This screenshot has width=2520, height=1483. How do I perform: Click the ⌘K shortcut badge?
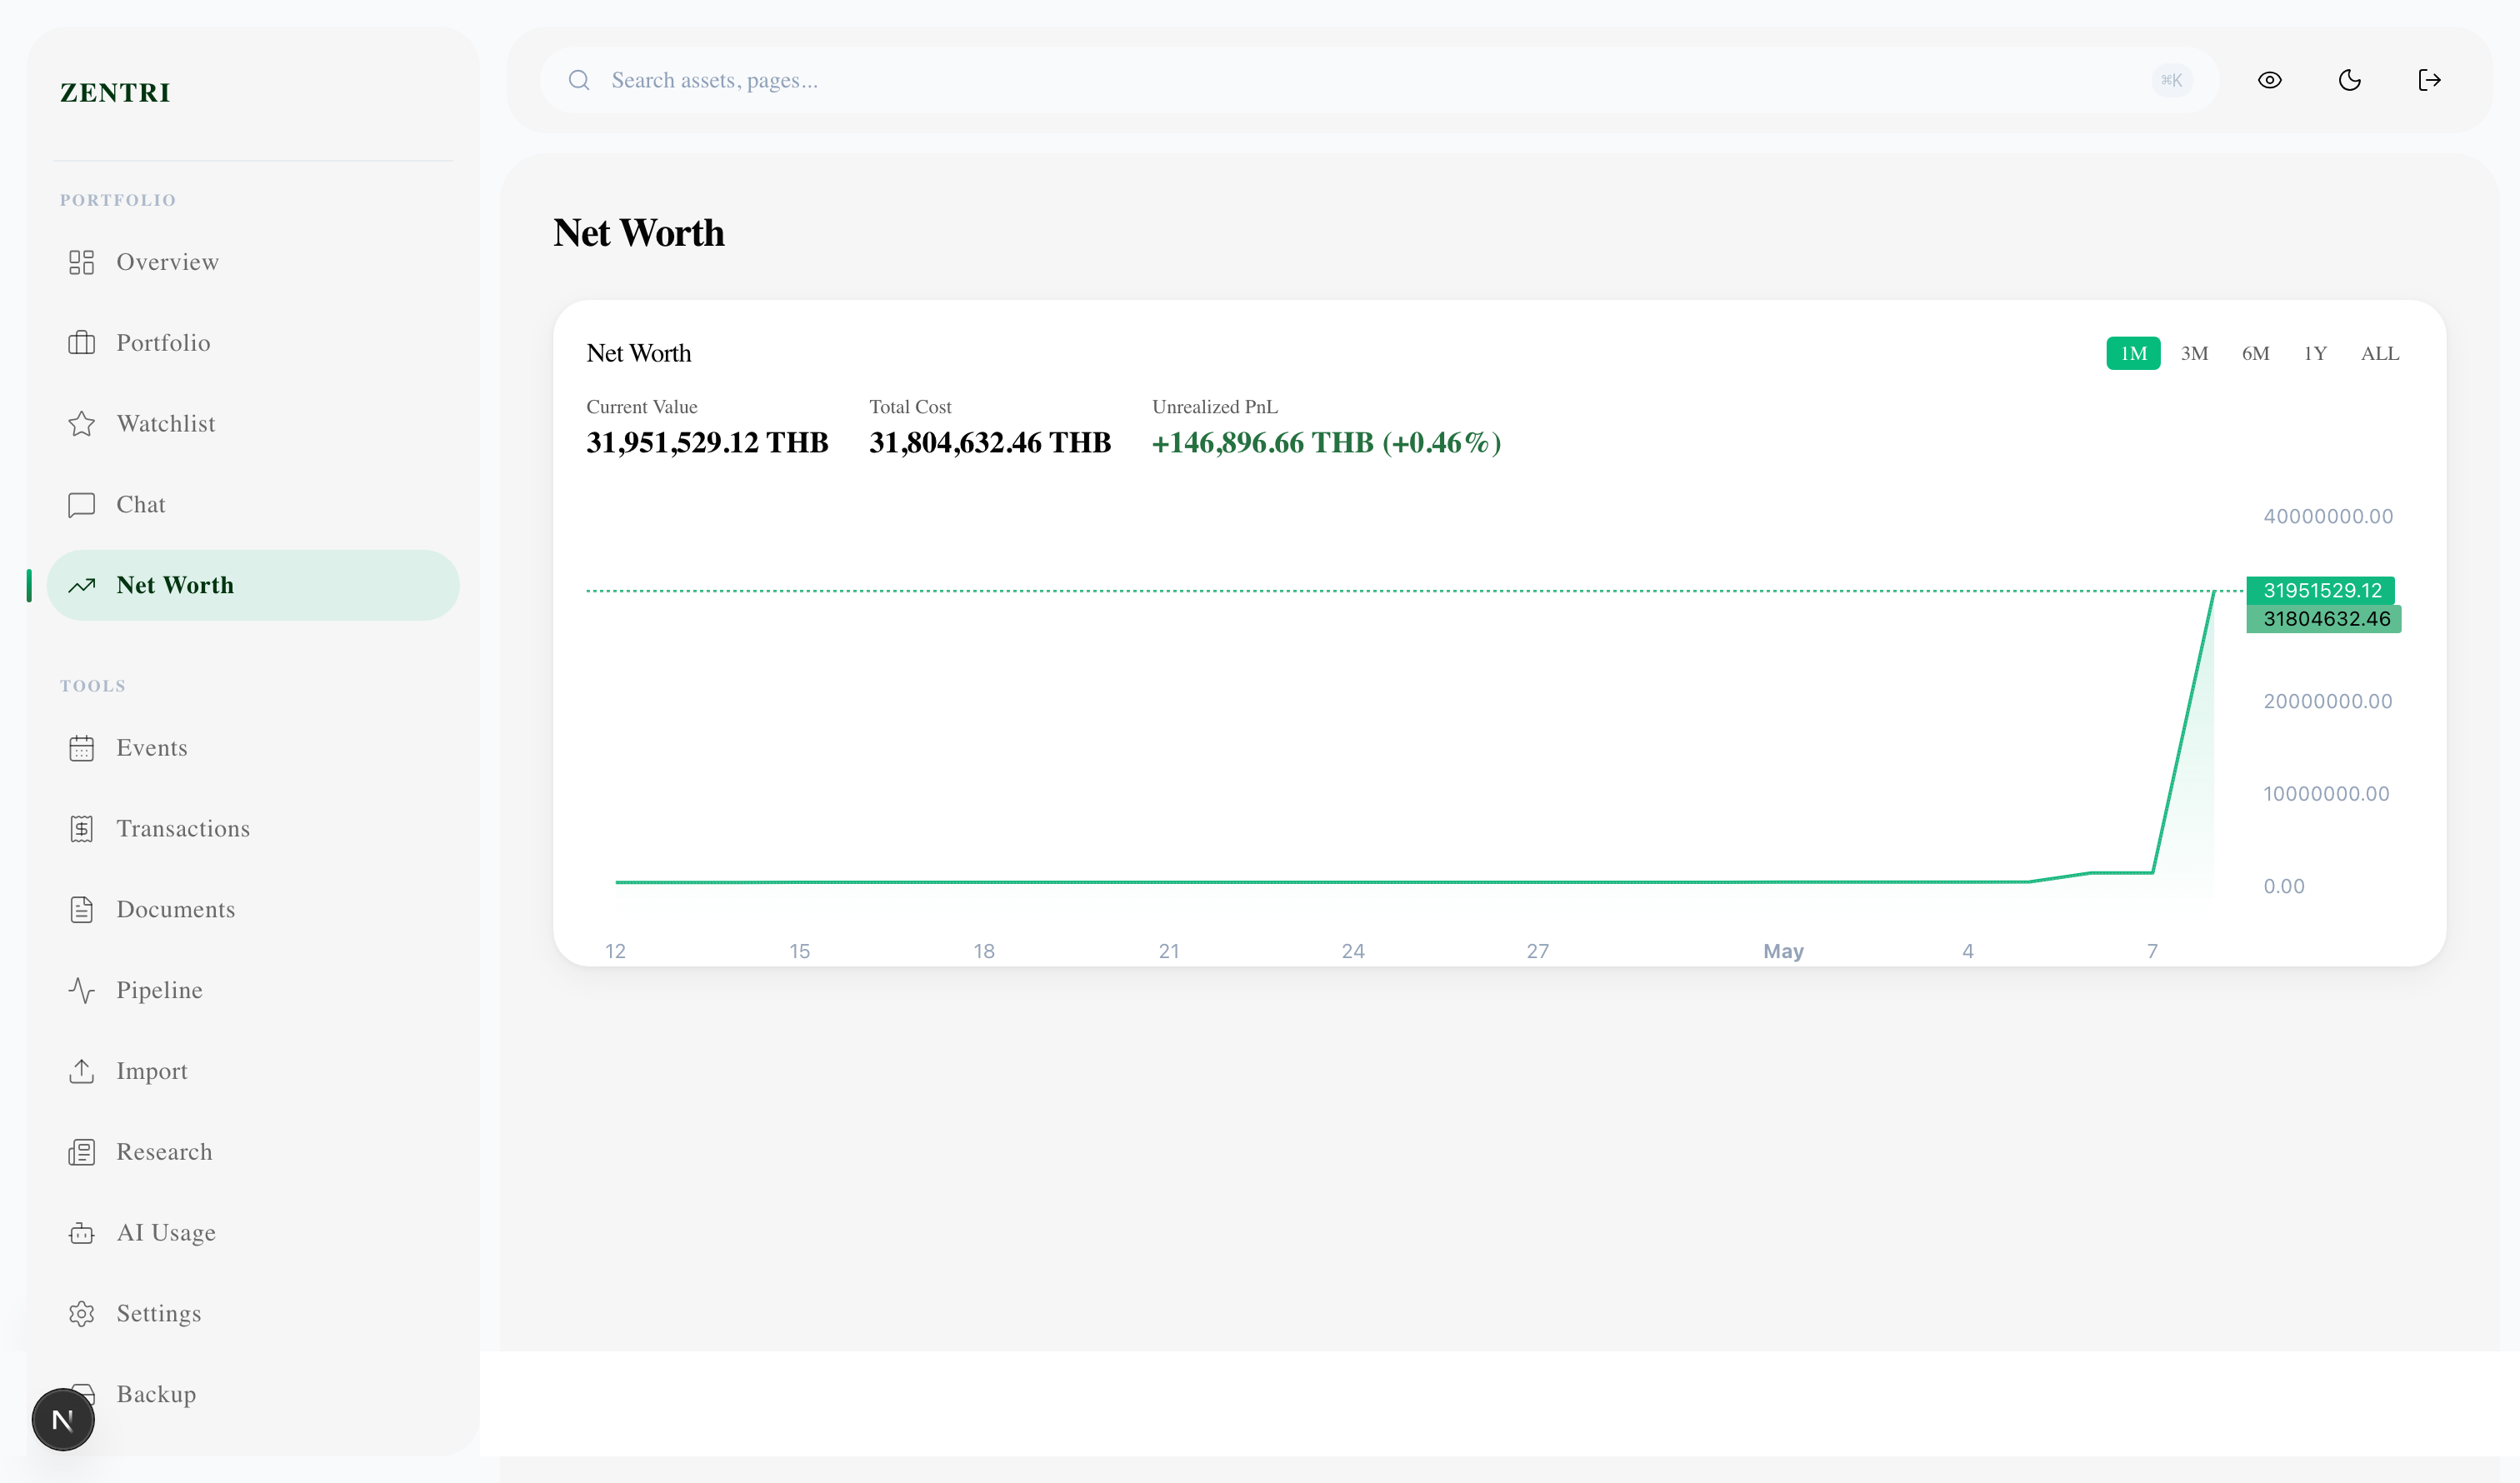[2171, 80]
